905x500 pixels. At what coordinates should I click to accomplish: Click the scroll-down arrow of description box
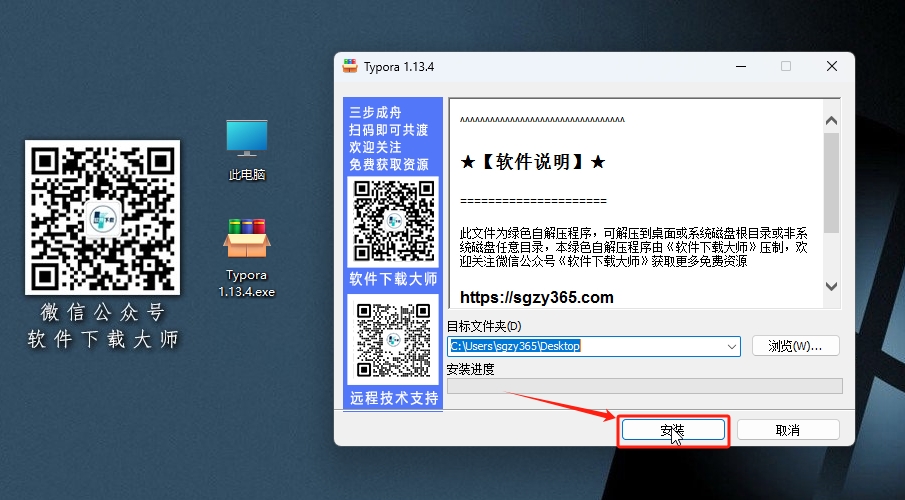(x=831, y=286)
